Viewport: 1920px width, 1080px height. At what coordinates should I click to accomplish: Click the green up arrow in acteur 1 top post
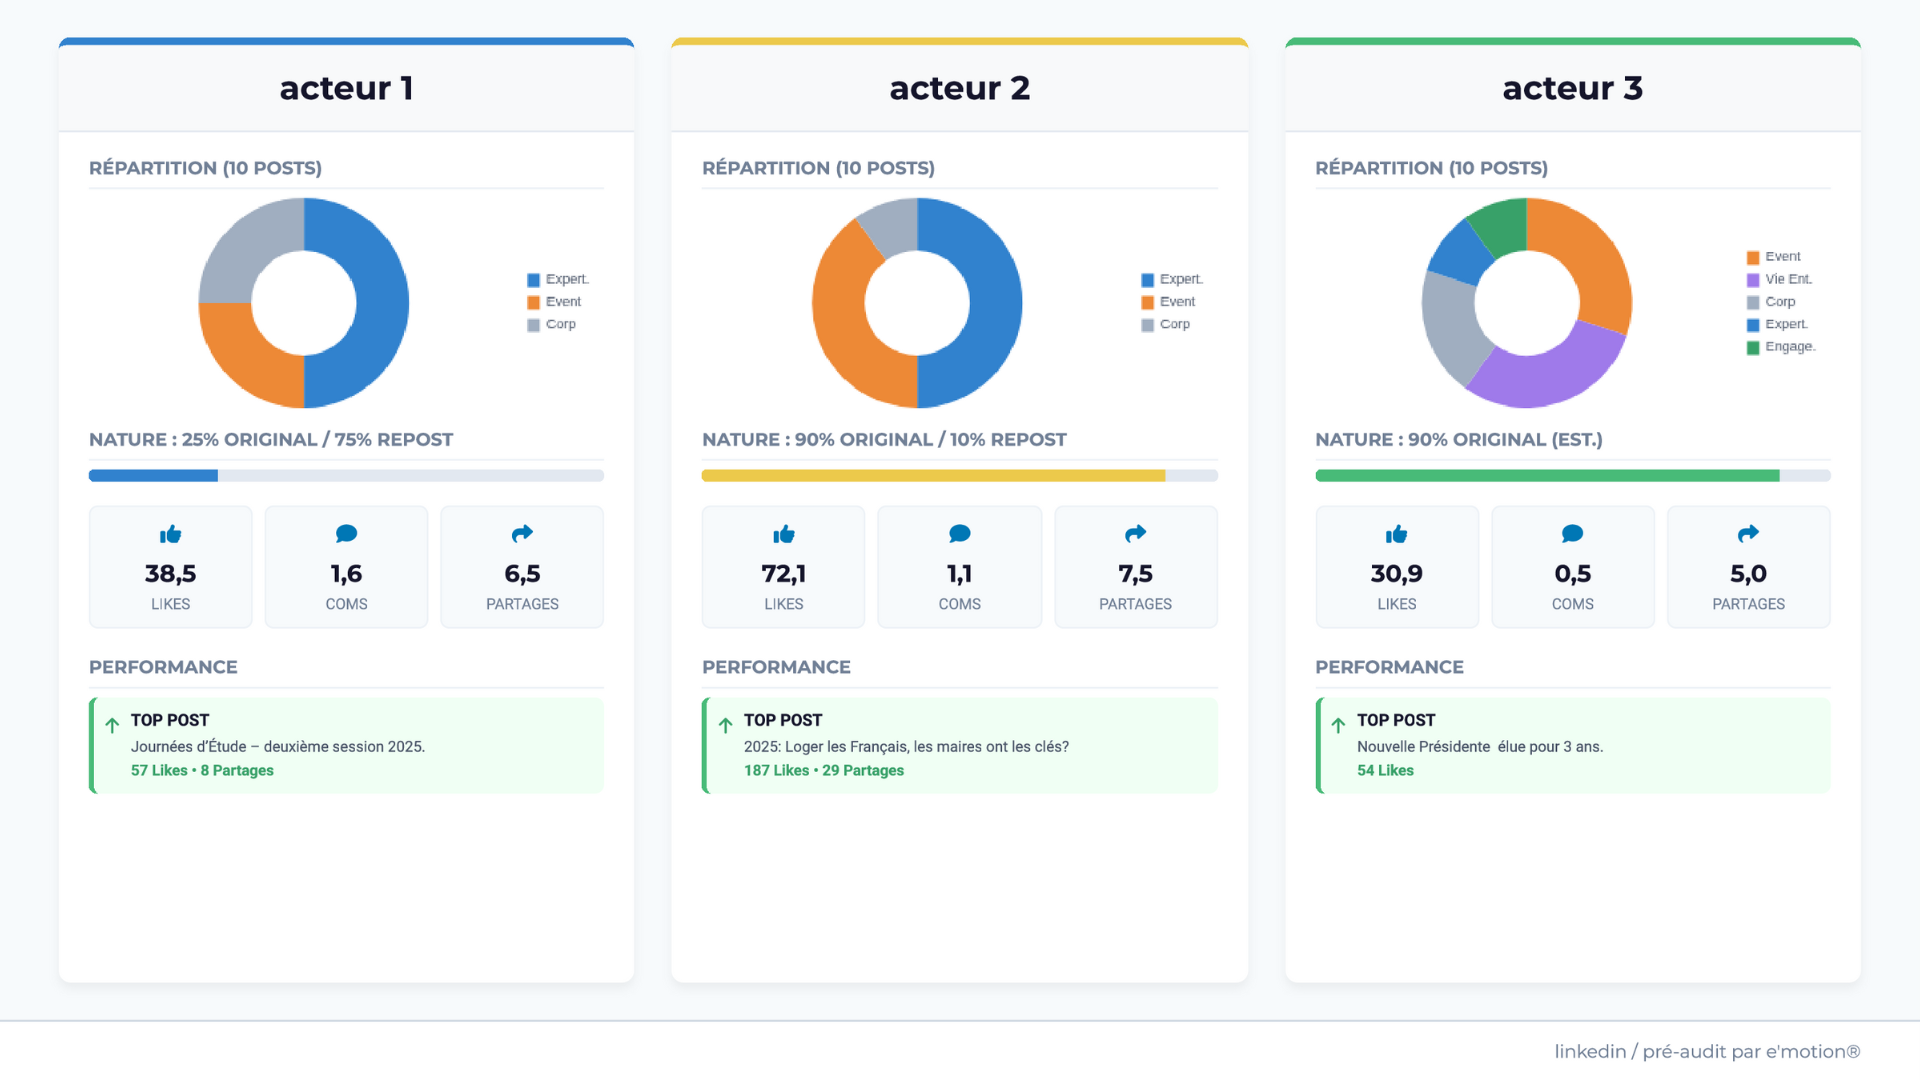(112, 725)
